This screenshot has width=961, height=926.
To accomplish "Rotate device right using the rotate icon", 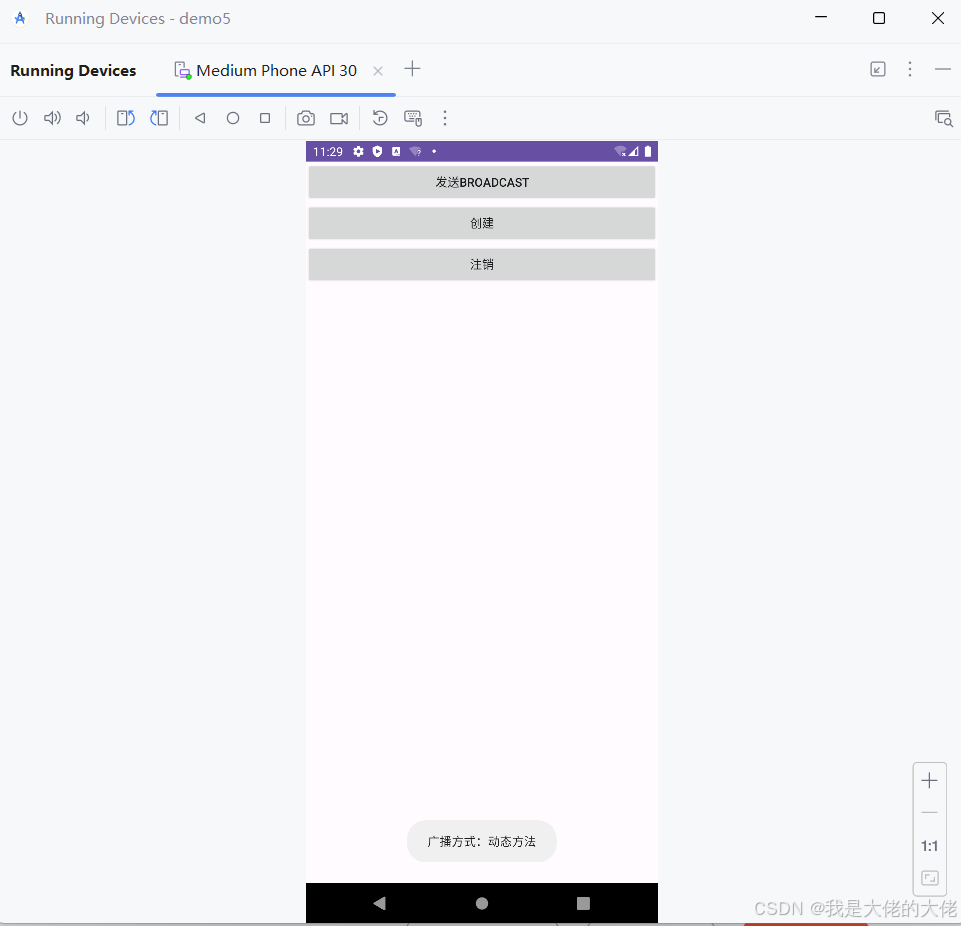I will tap(159, 118).
